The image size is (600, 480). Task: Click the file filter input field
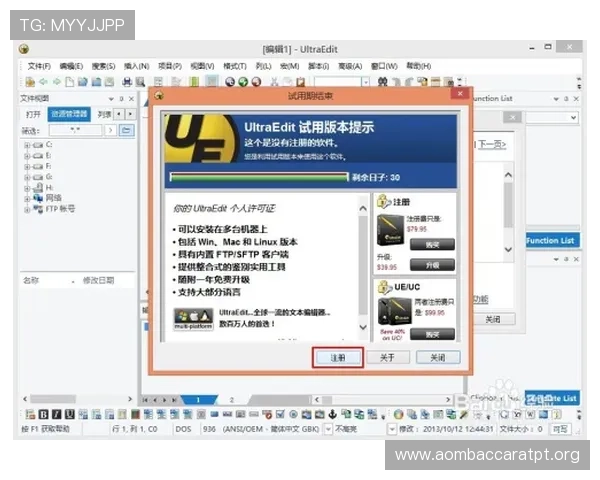[76, 131]
